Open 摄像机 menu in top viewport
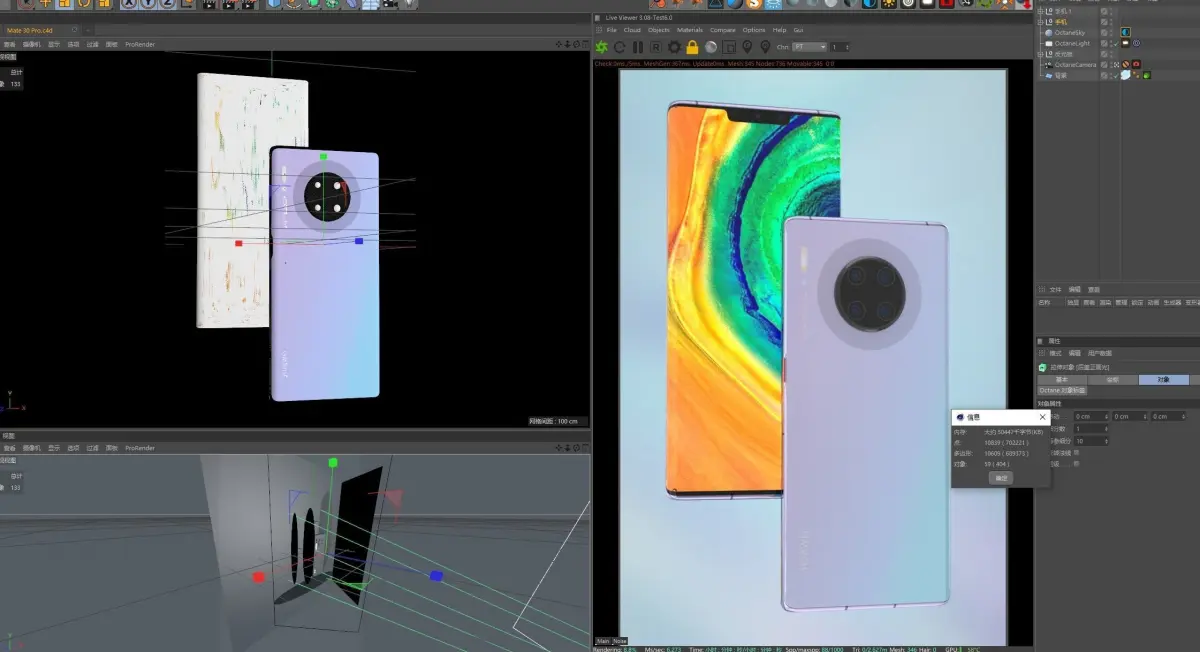This screenshot has height=652, width=1200. pyautogui.click(x=31, y=44)
